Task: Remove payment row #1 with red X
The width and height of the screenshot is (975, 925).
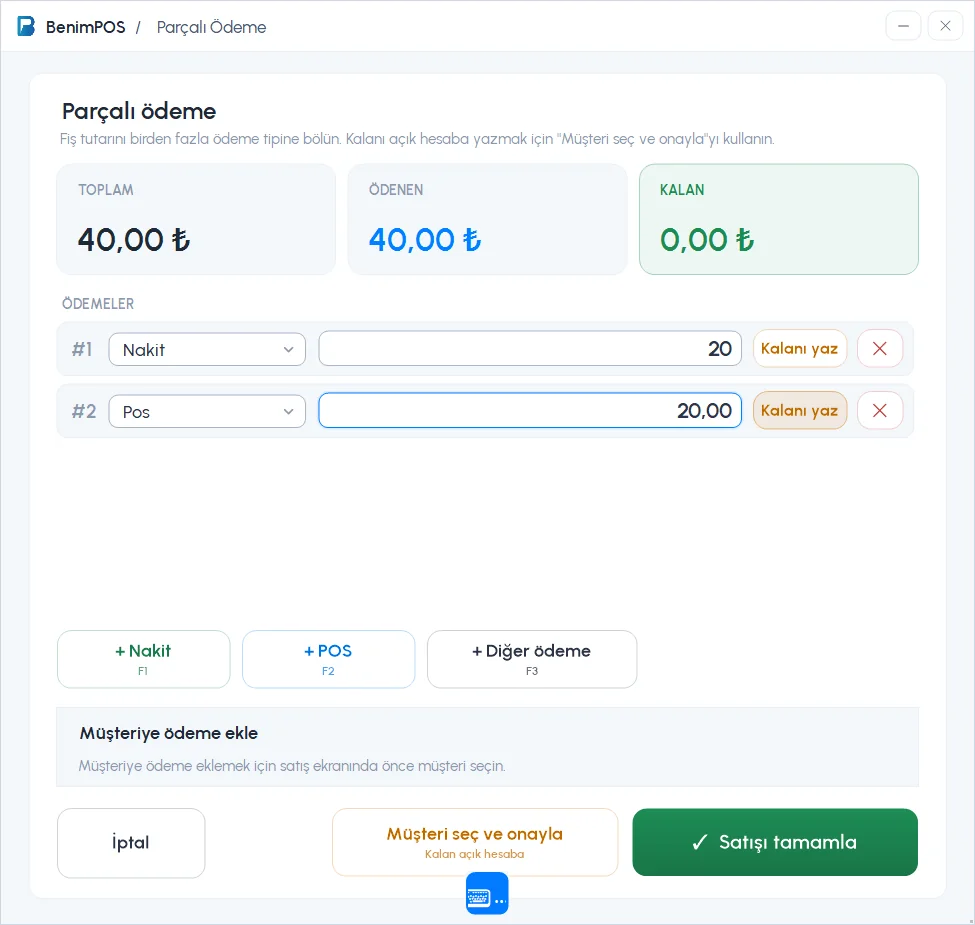Action: point(879,349)
